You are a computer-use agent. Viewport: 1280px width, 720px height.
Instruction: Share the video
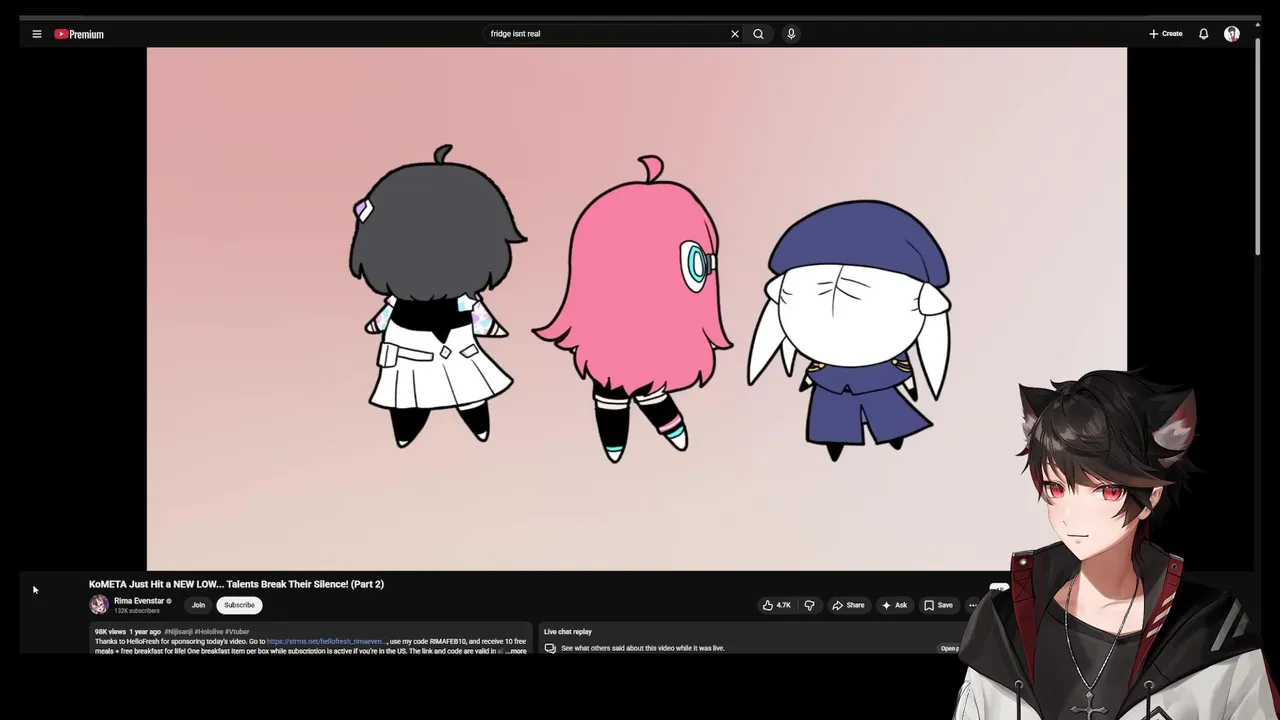tap(848, 605)
